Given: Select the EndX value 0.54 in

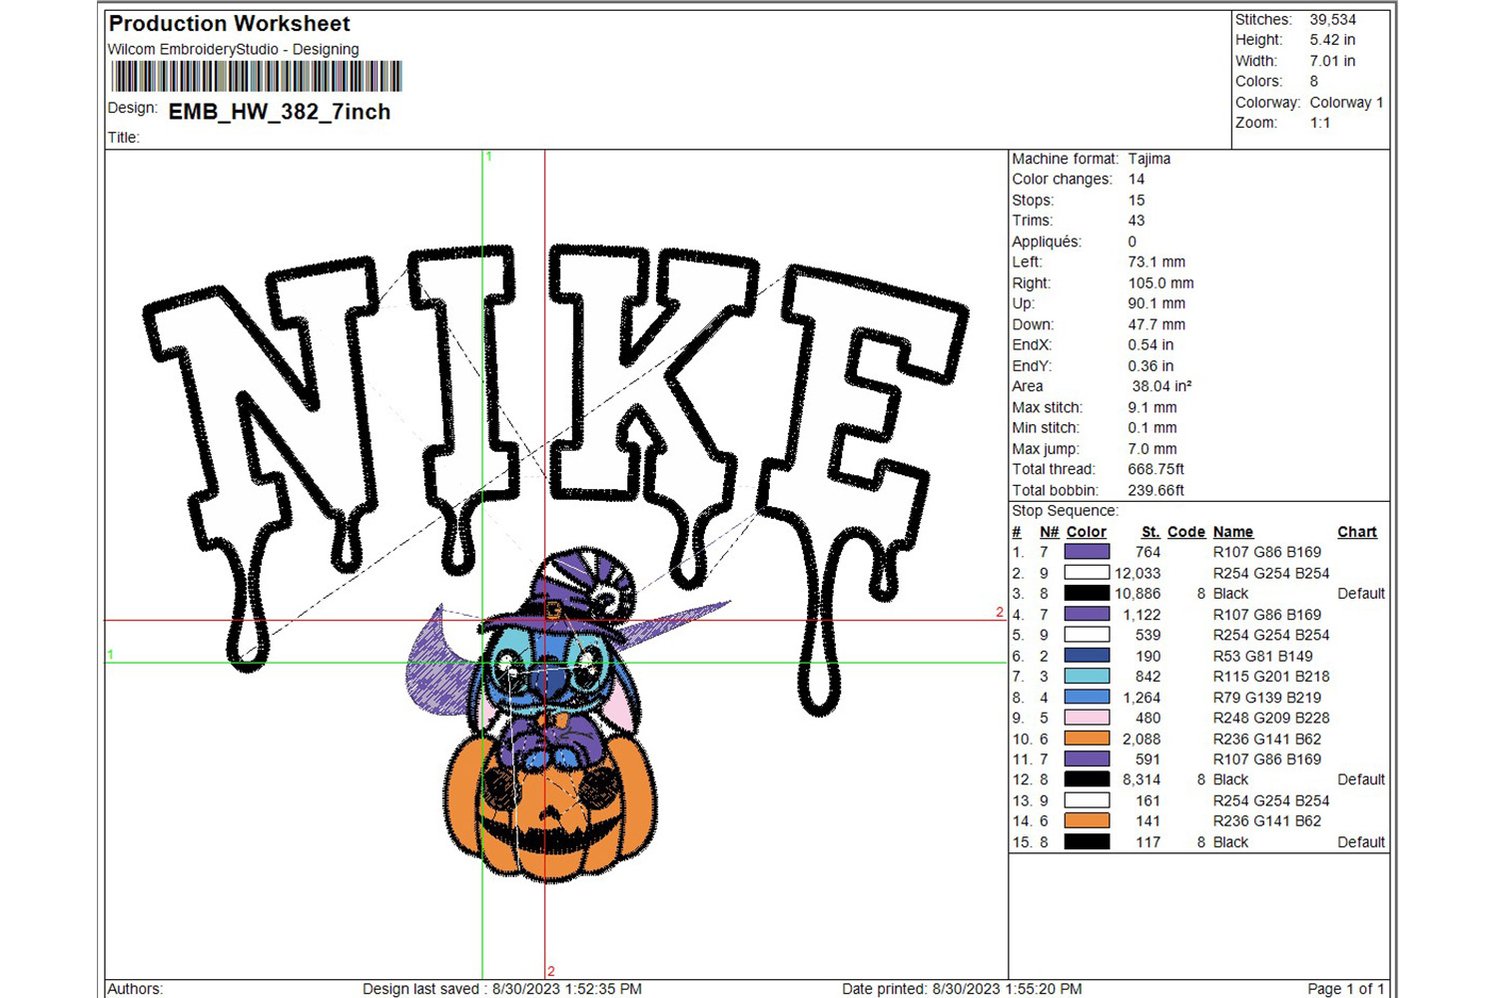Looking at the screenshot, I should coord(1151,345).
